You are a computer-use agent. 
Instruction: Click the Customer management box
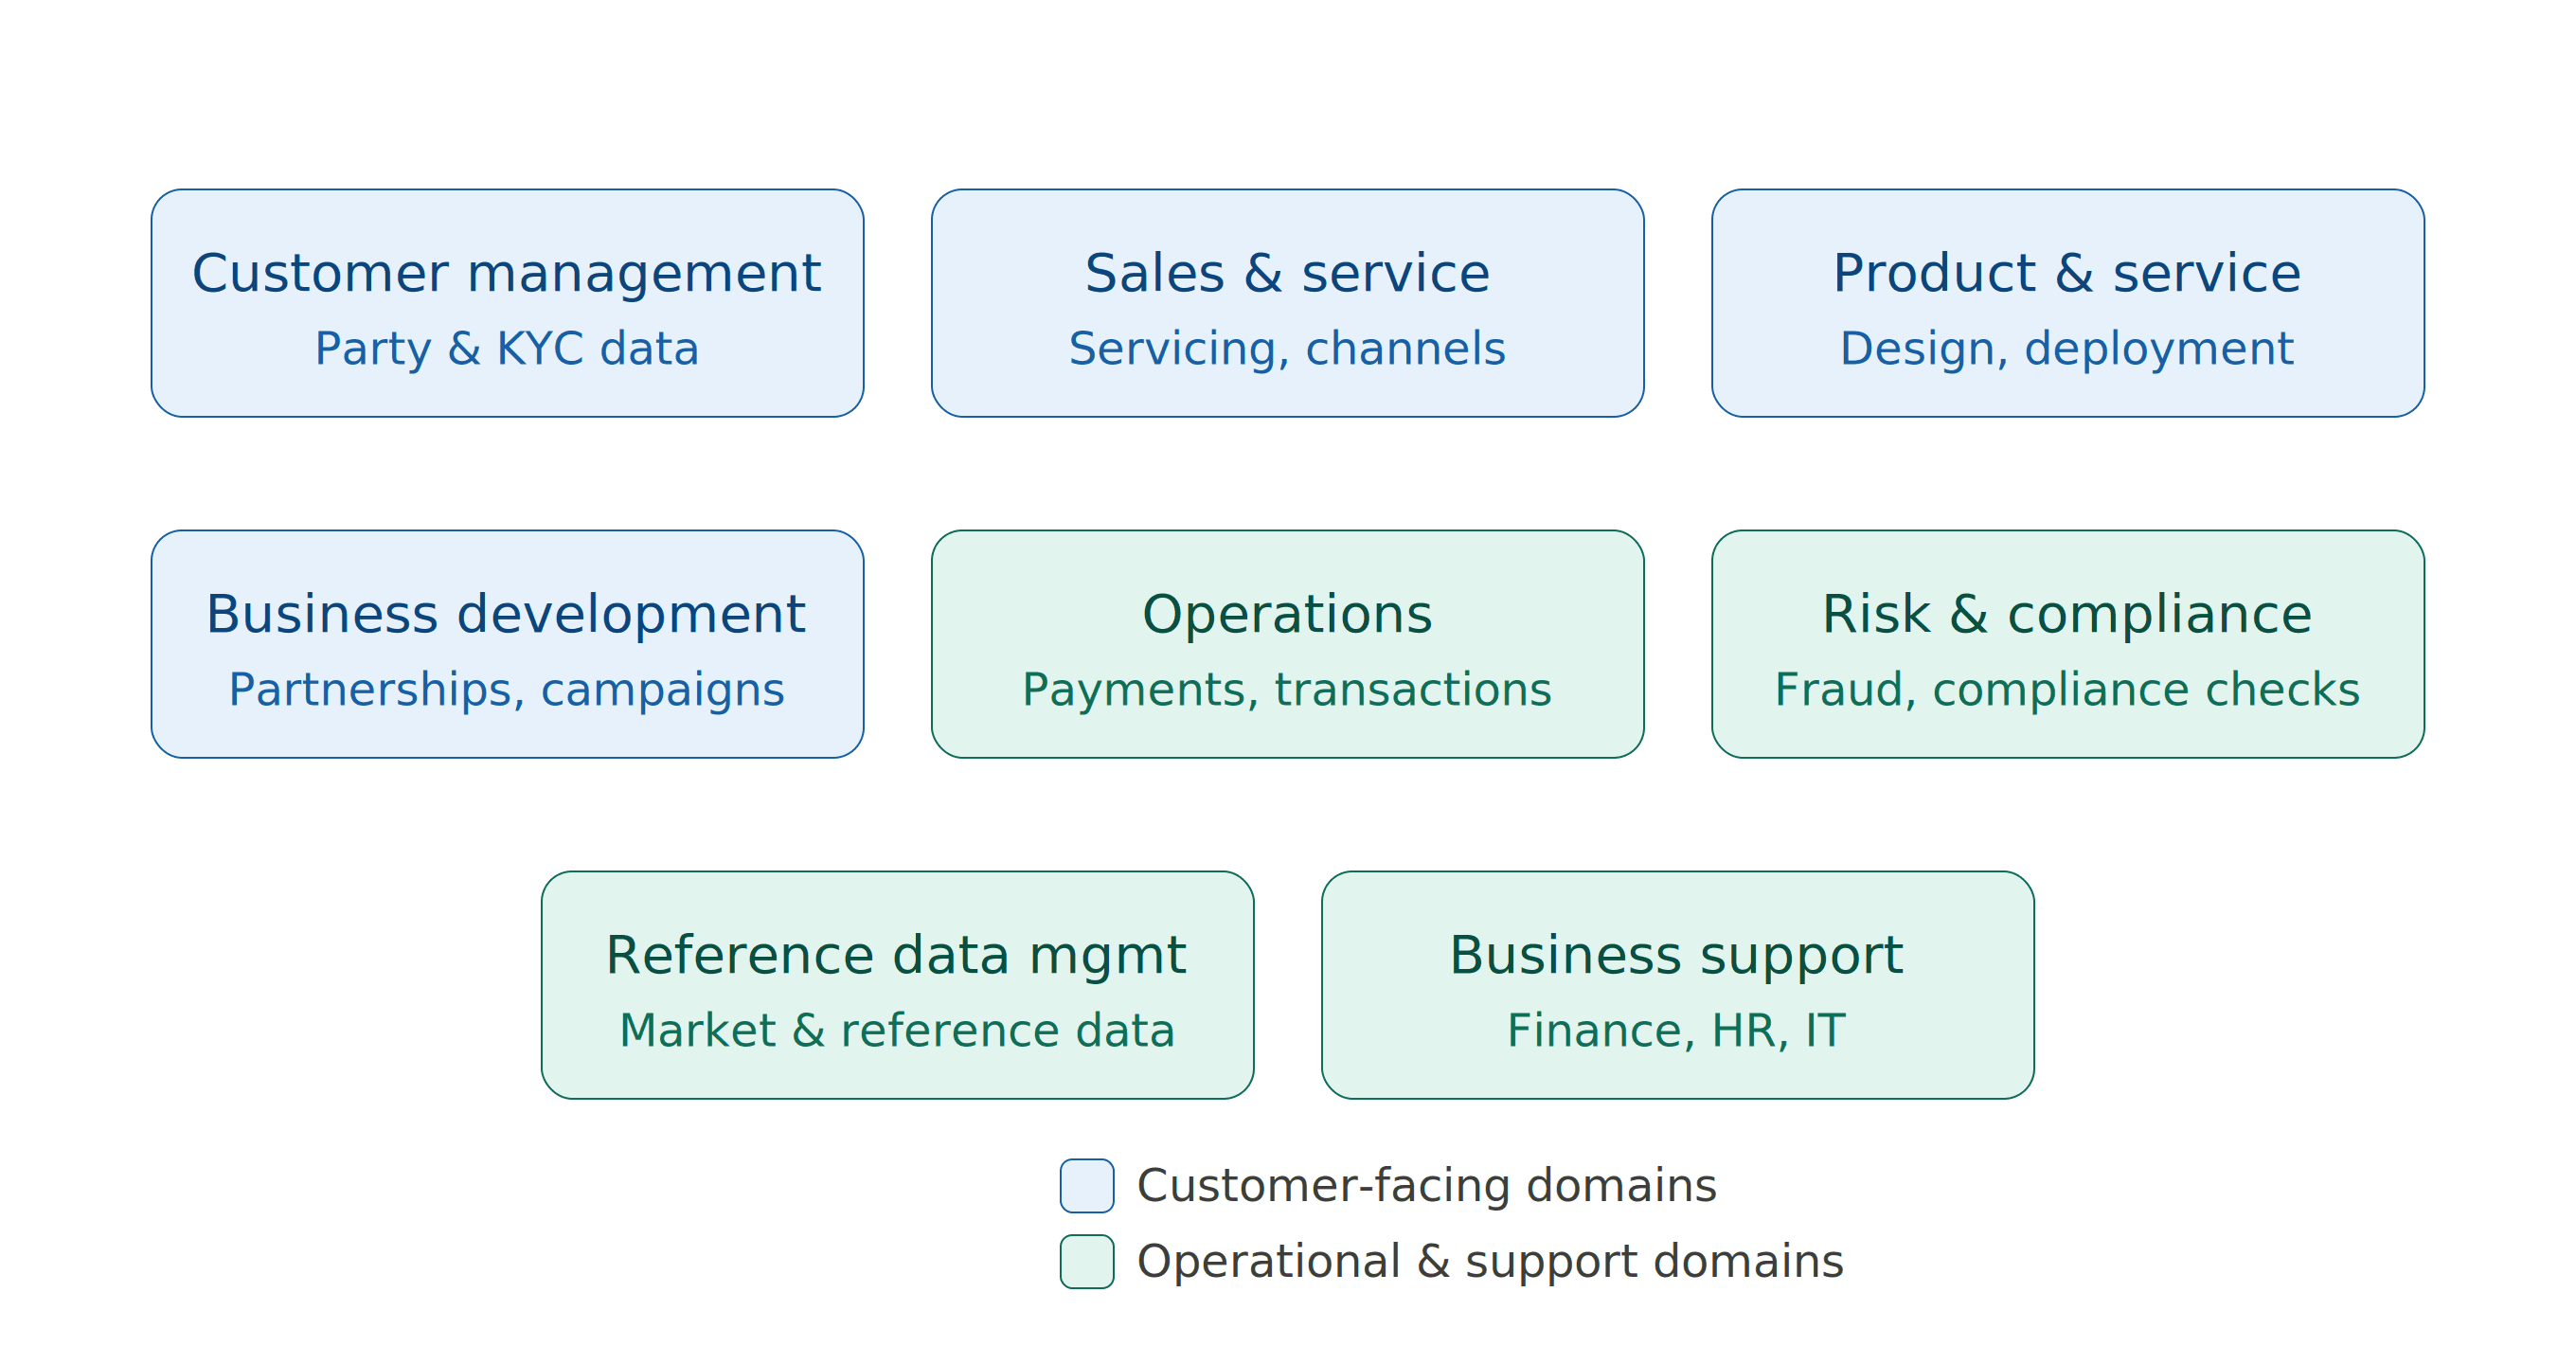click(507, 303)
